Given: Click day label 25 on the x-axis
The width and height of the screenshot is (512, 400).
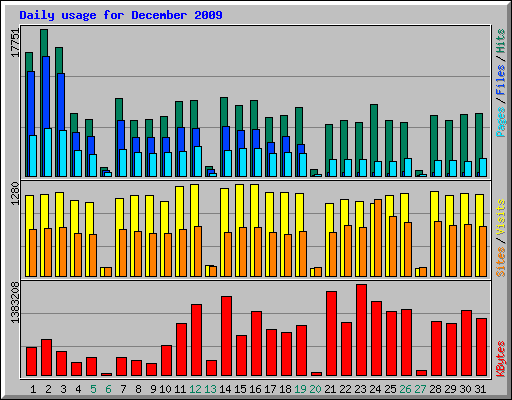Looking at the screenshot, I should (x=390, y=389).
